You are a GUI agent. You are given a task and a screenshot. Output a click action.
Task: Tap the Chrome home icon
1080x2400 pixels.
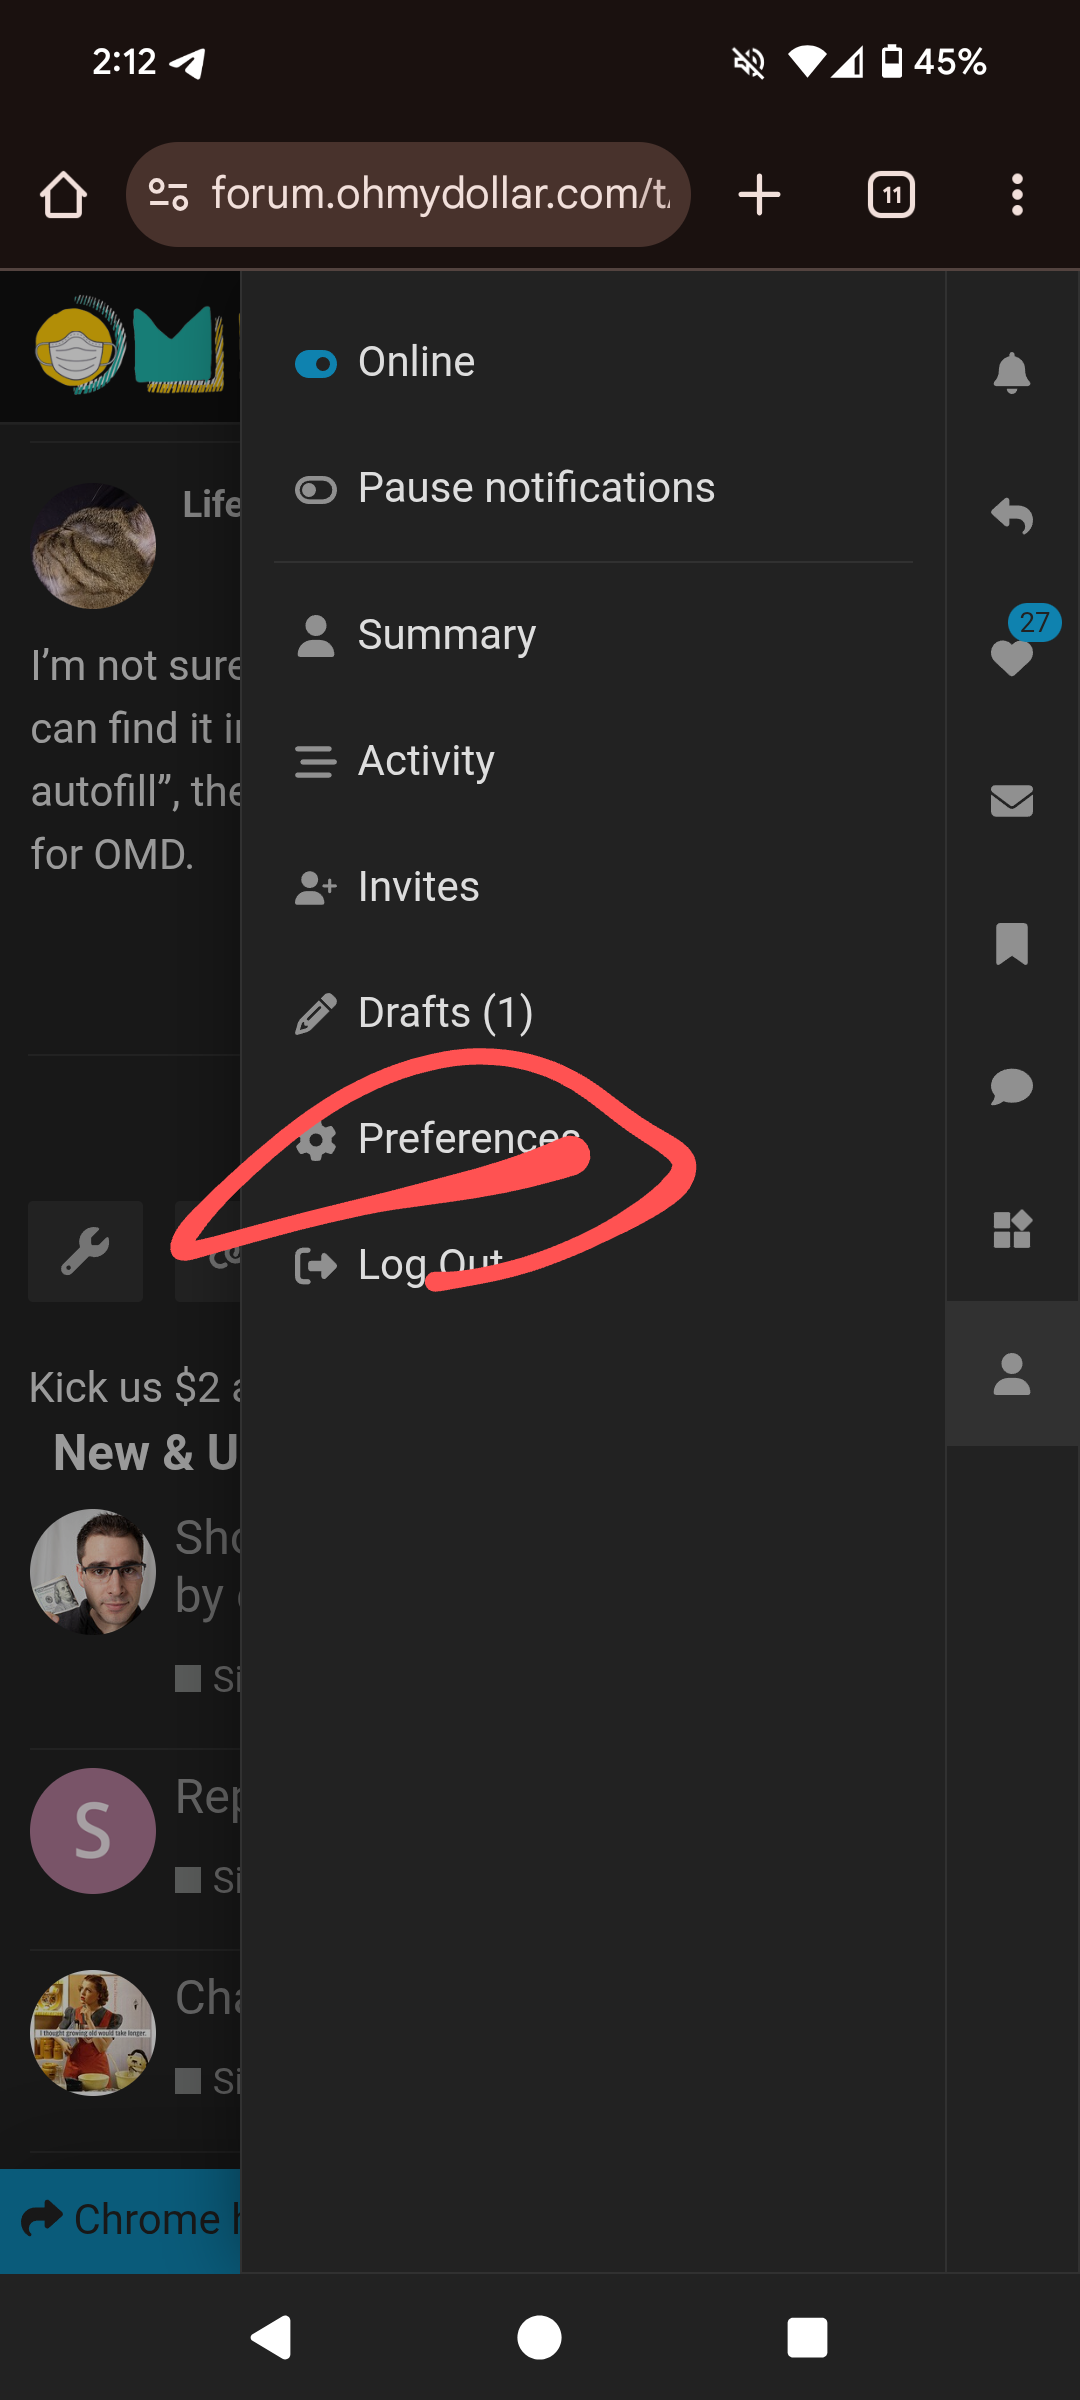[x=63, y=194]
